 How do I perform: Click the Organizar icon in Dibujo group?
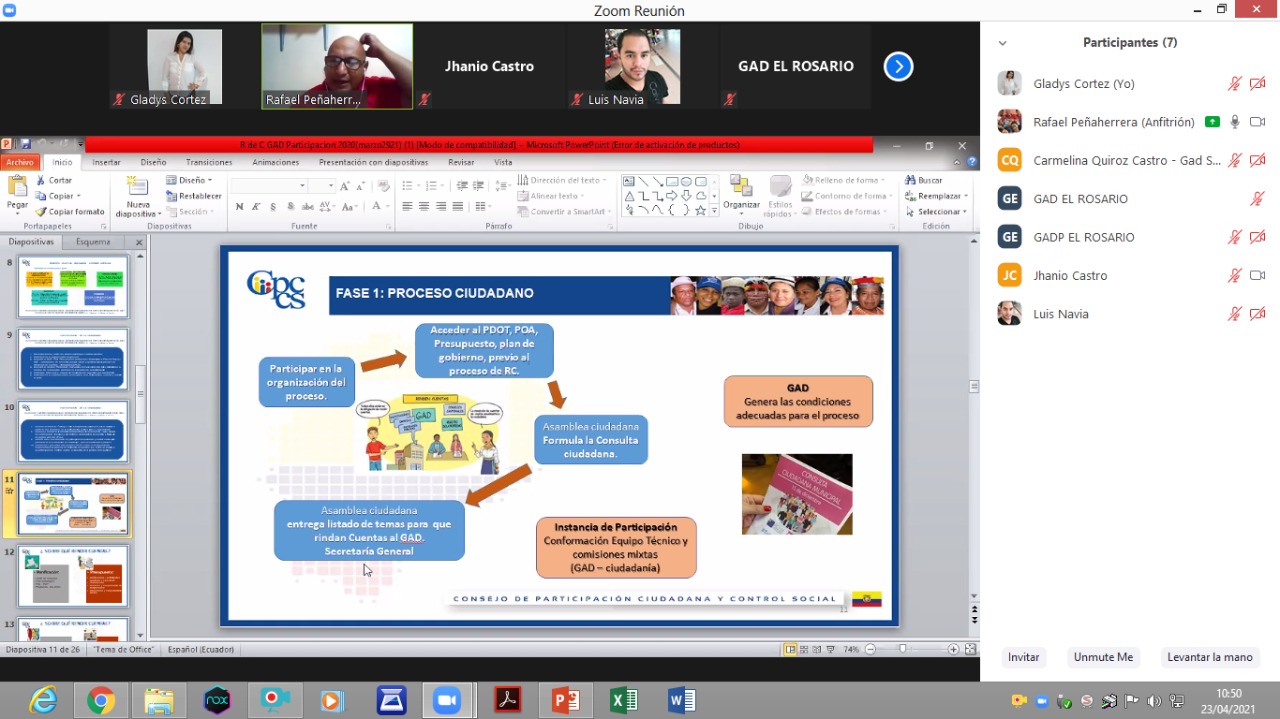point(741,187)
